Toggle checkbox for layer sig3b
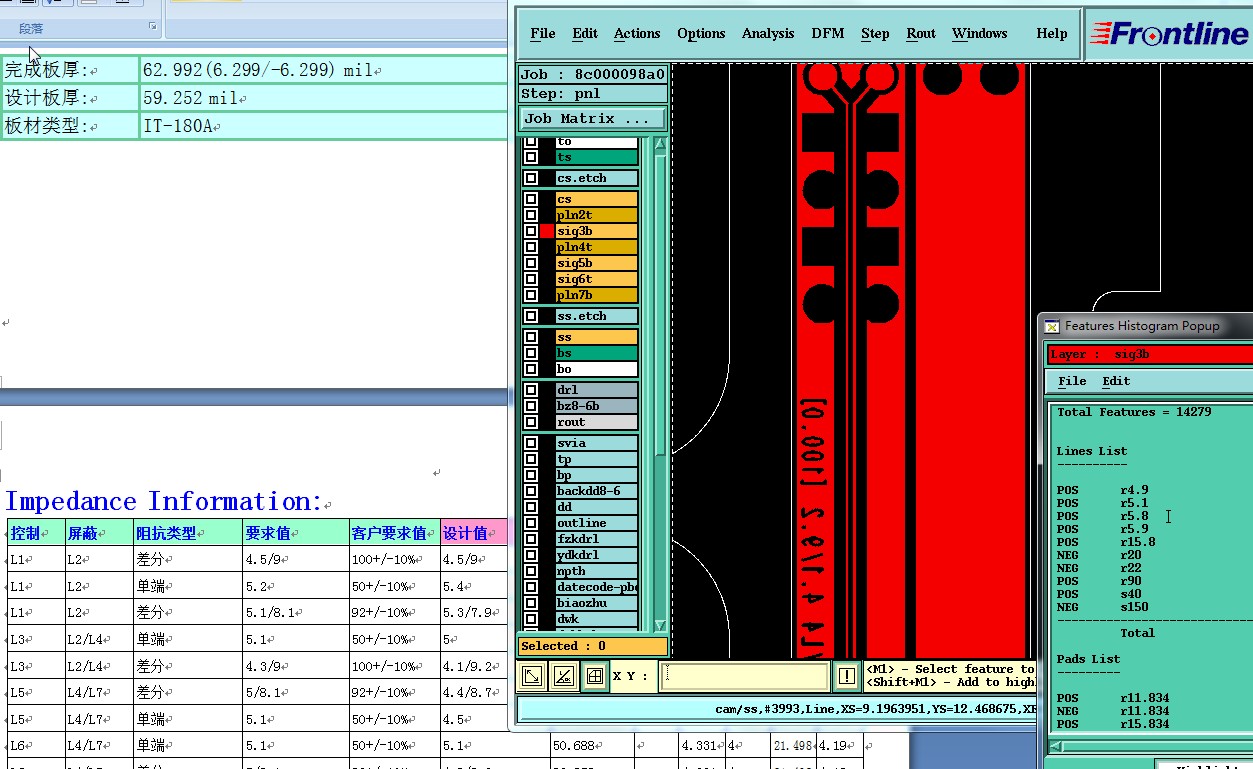 [x=531, y=231]
